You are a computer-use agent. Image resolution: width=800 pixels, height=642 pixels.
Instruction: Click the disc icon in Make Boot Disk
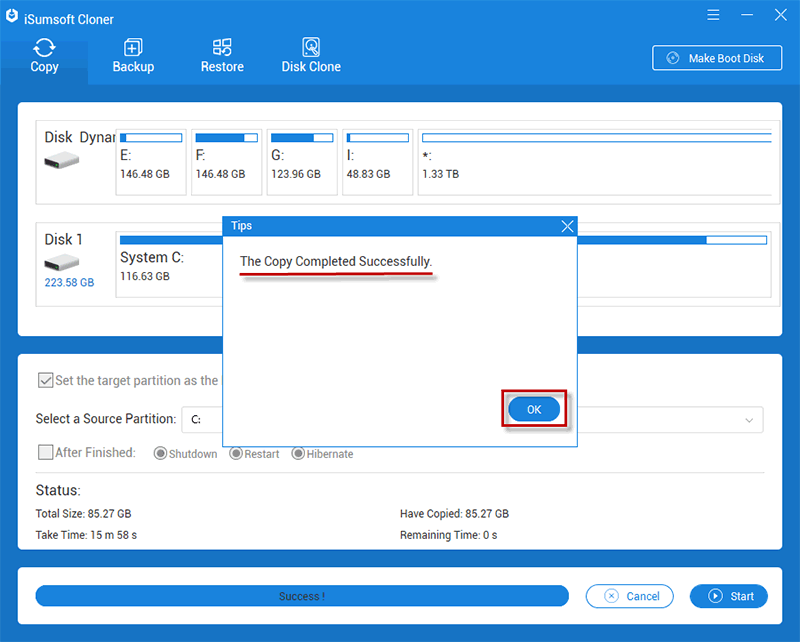[x=673, y=58]
